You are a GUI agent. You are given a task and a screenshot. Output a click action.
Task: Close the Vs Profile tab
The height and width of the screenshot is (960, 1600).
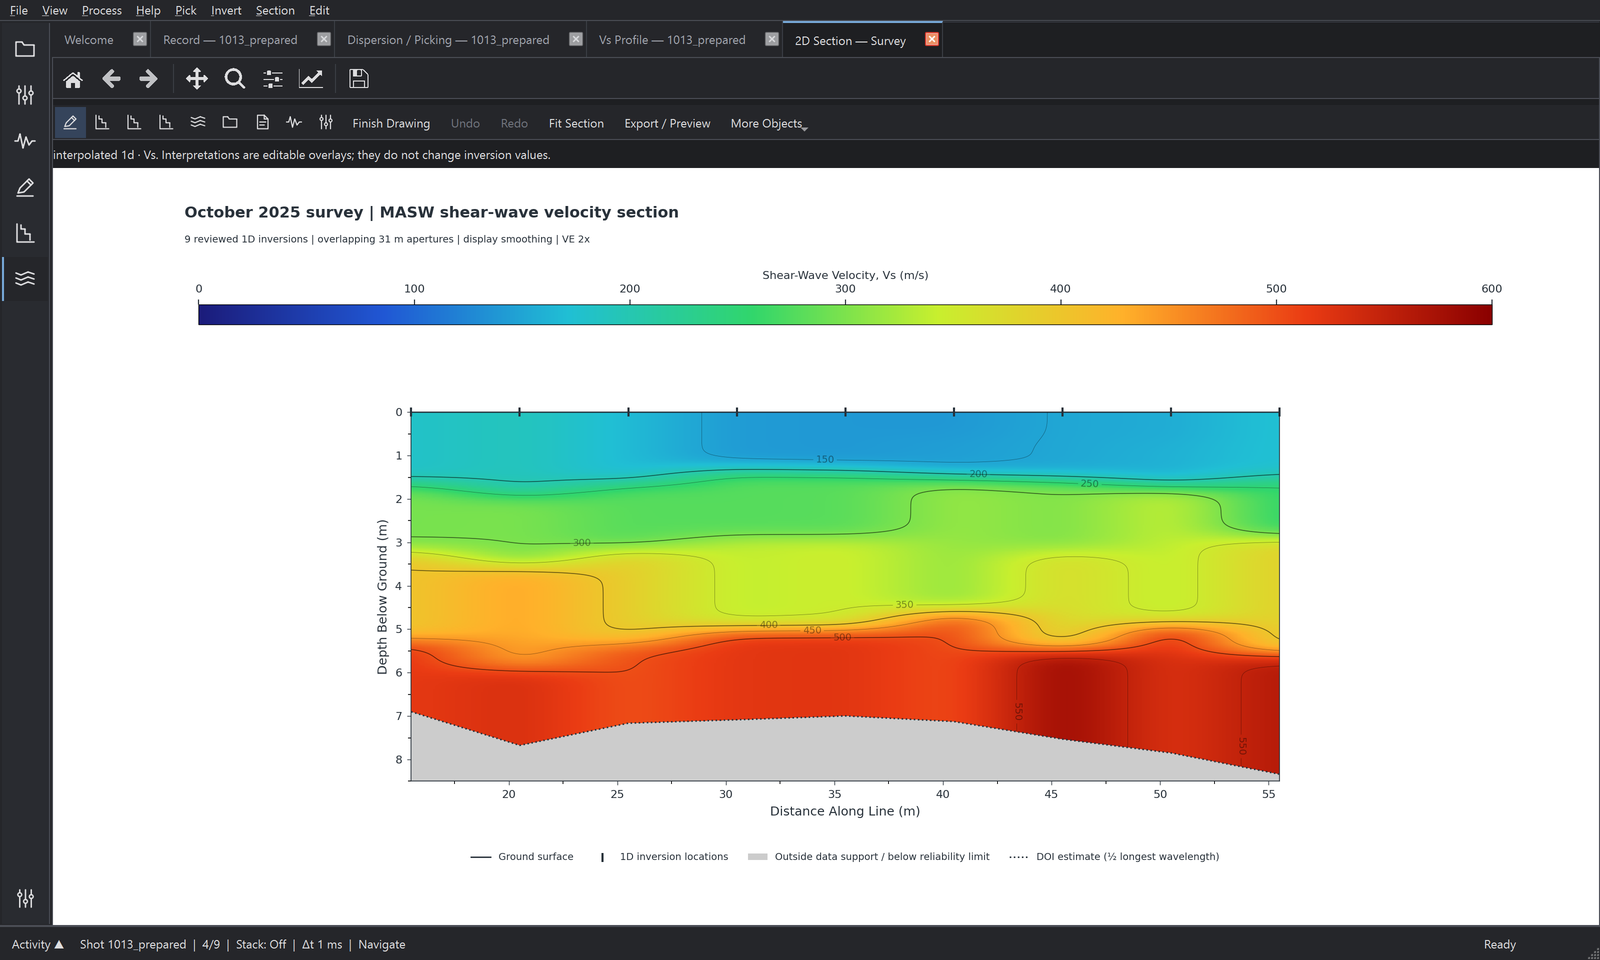(x=772, y=39)
